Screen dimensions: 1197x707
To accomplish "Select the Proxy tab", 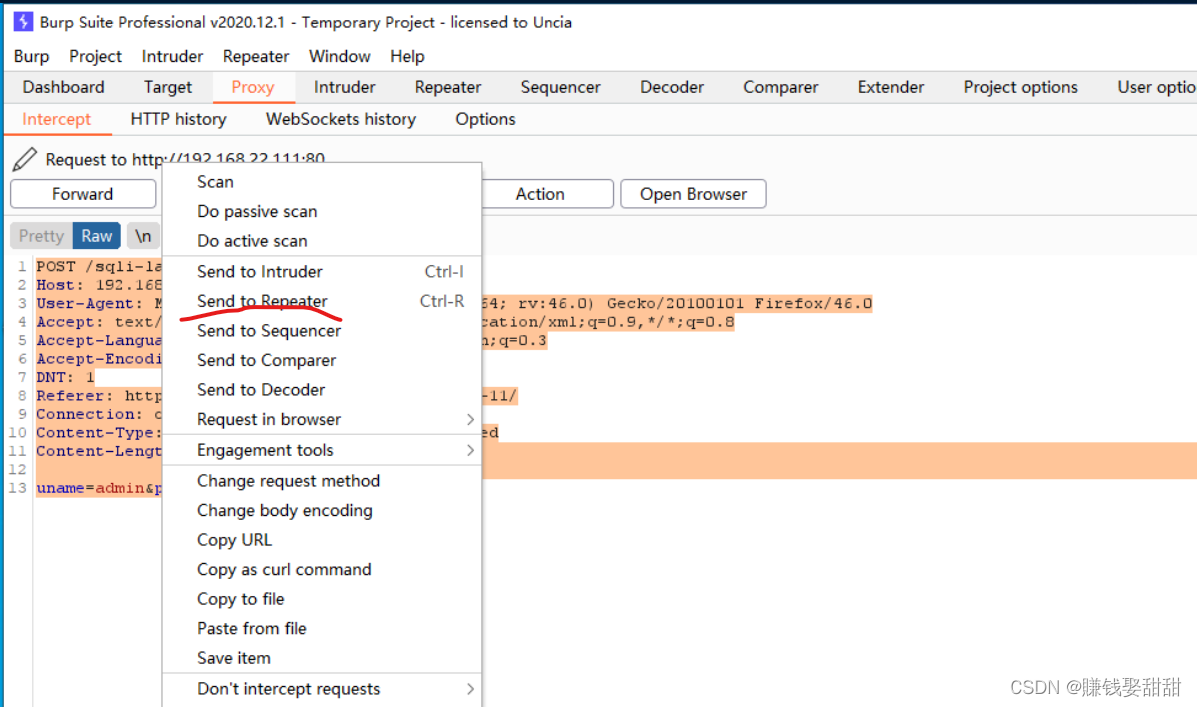I will 253,87.
